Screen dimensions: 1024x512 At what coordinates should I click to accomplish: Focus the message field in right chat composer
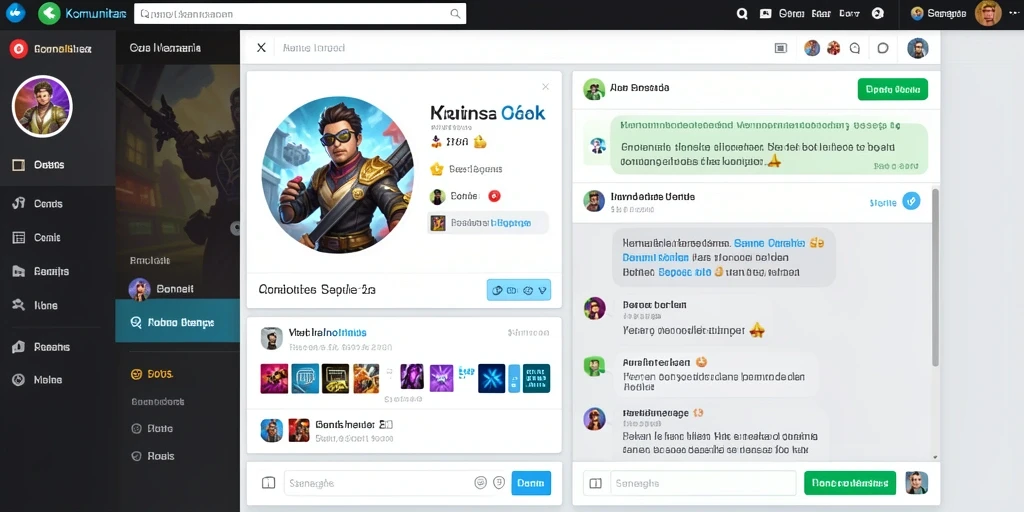pos(703,483)
